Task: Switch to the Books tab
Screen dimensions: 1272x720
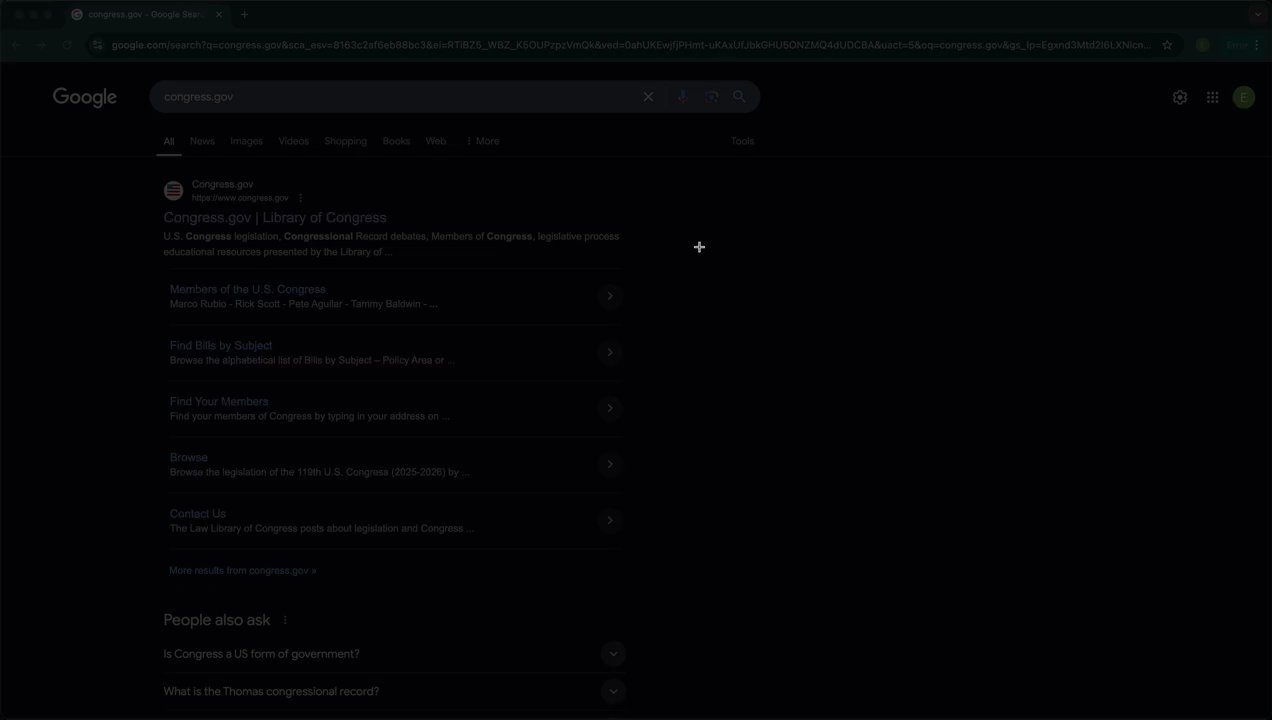Action: (x=396, y=141)
